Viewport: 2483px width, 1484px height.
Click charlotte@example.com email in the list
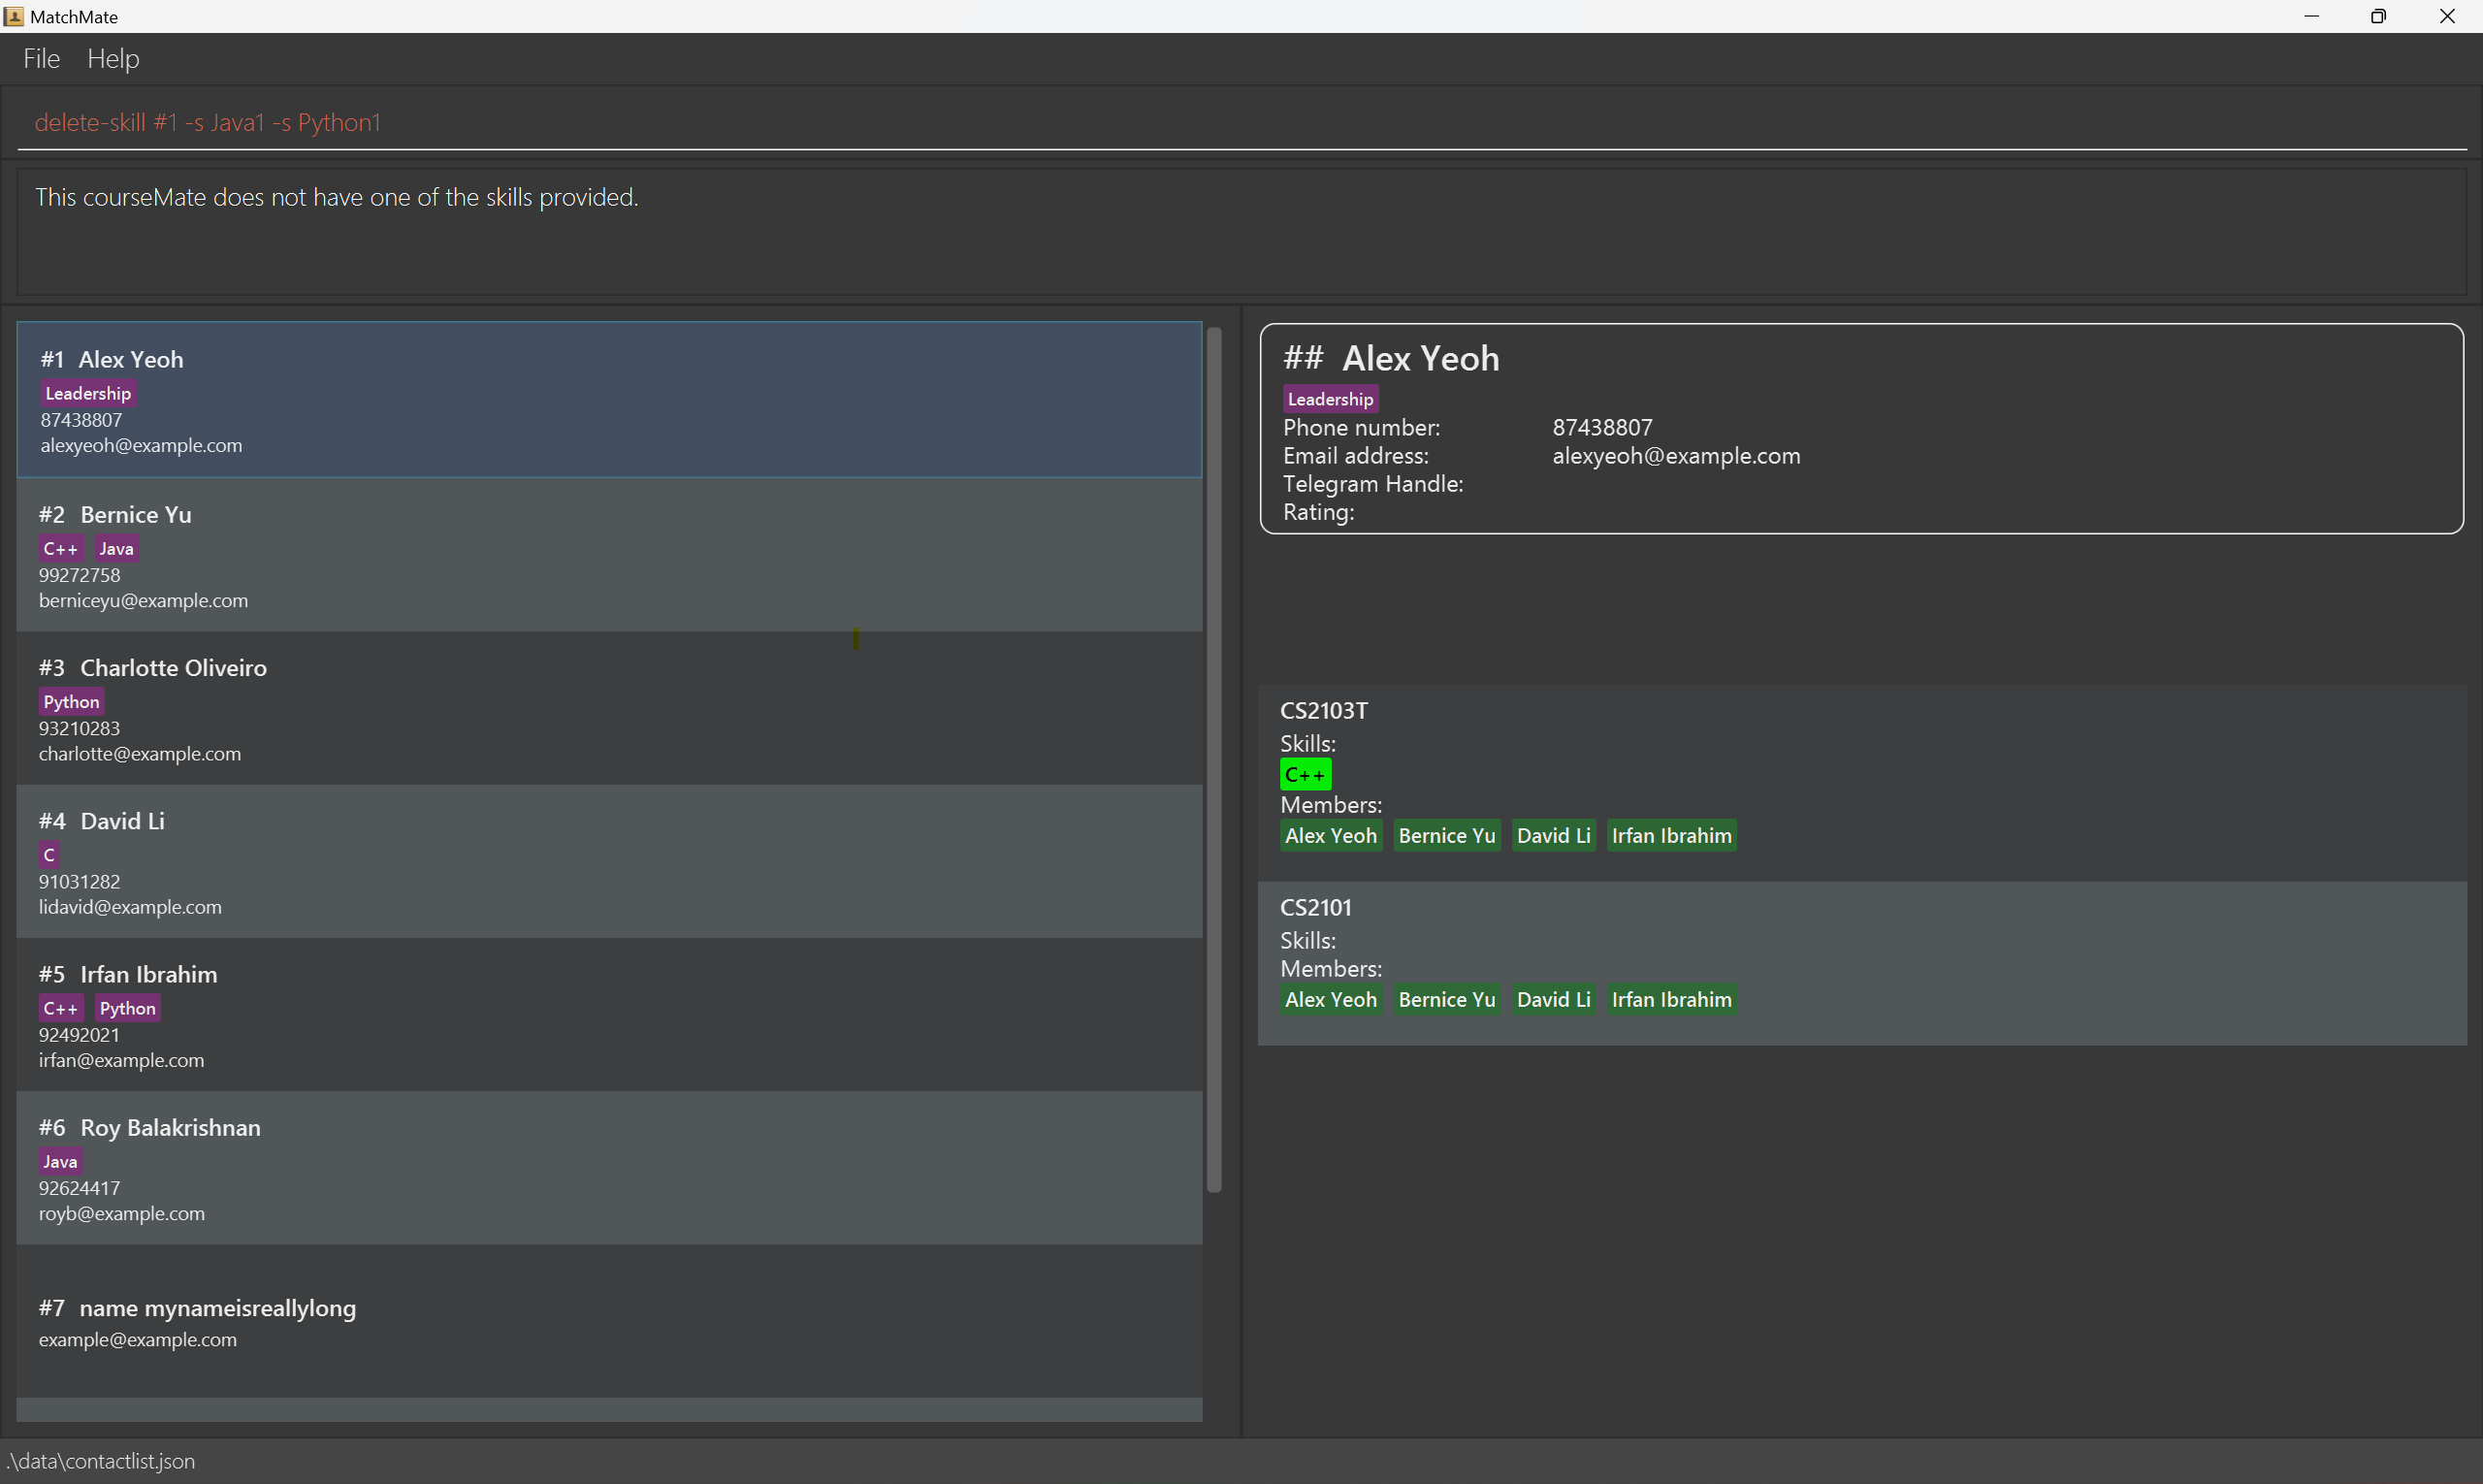pos(140,753)
